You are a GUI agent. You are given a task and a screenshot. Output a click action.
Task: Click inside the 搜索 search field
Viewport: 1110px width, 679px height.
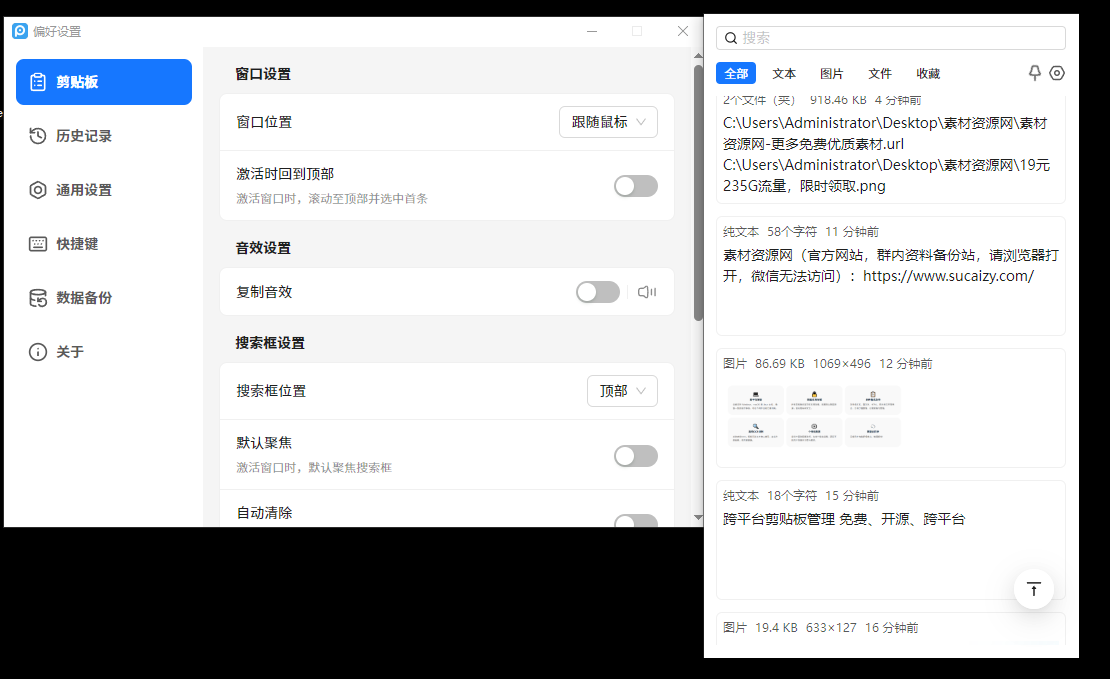coord(890,37)
